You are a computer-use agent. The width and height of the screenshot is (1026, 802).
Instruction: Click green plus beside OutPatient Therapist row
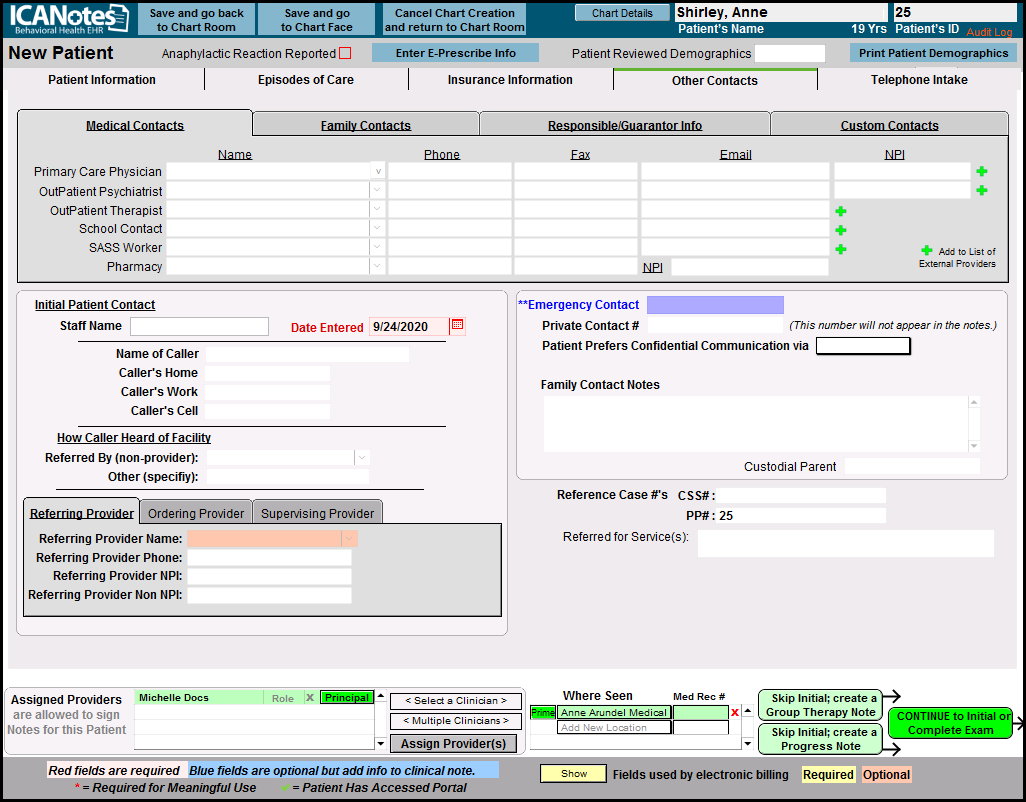tap(841, 211)
